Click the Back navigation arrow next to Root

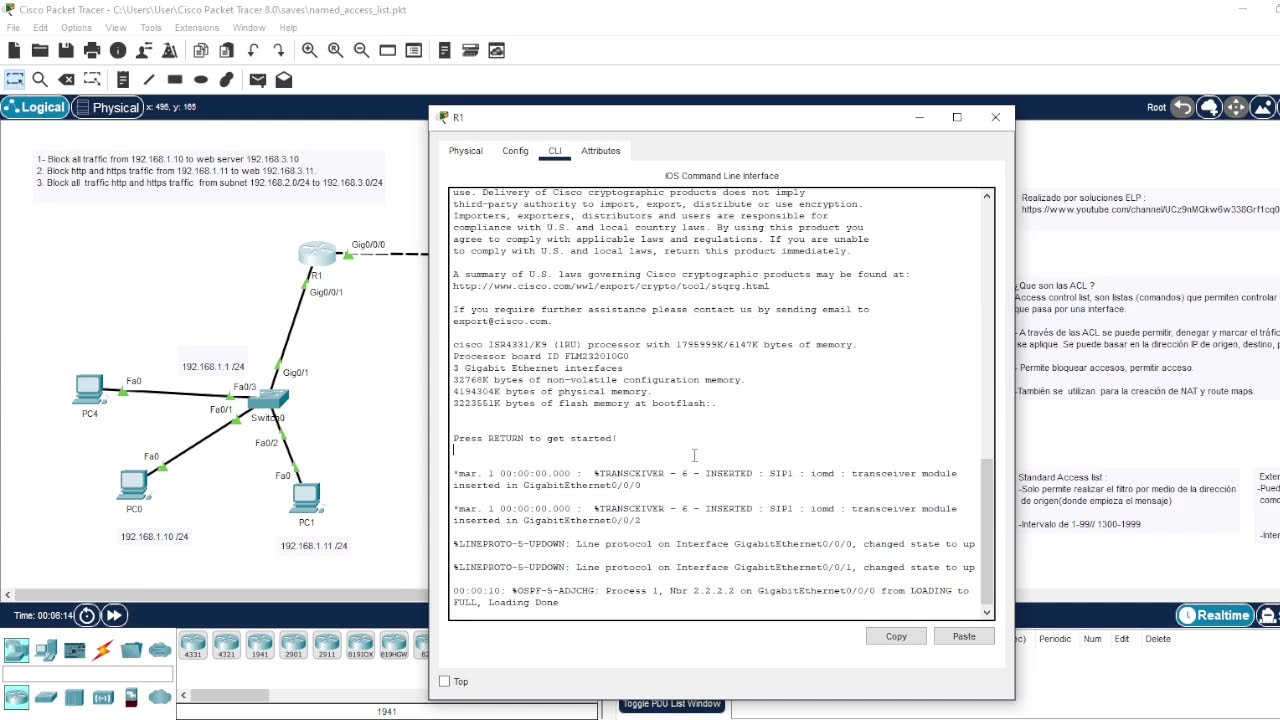point(1182,107)
